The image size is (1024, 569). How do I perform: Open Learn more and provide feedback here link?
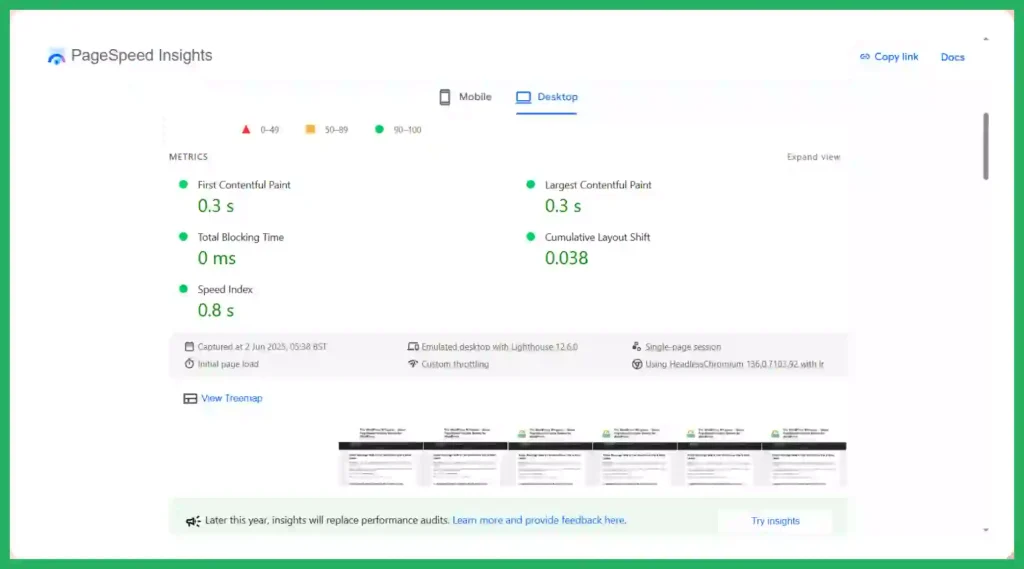coord(539,520)
